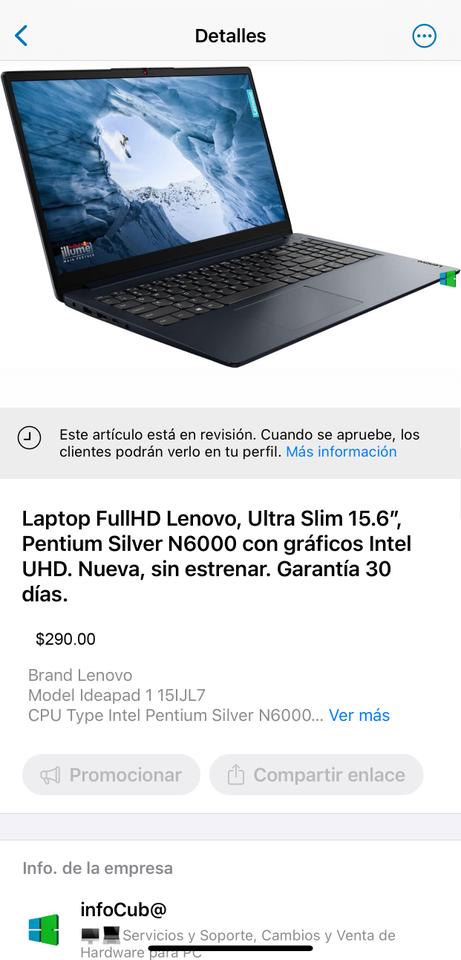The image size is (461, 960).
Task: Tap the Promocionar button
Action: click(x=111, y=775)
